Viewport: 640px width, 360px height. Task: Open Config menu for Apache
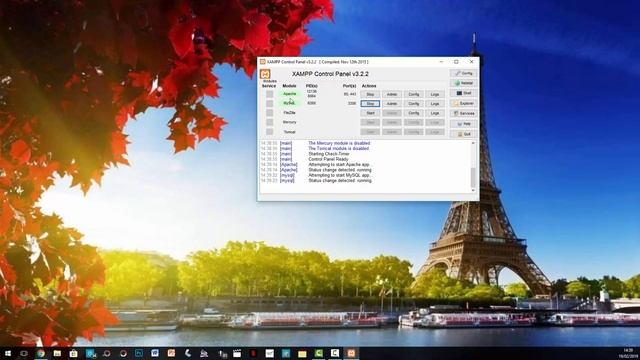pyautogui.click(x=413, y=94)
